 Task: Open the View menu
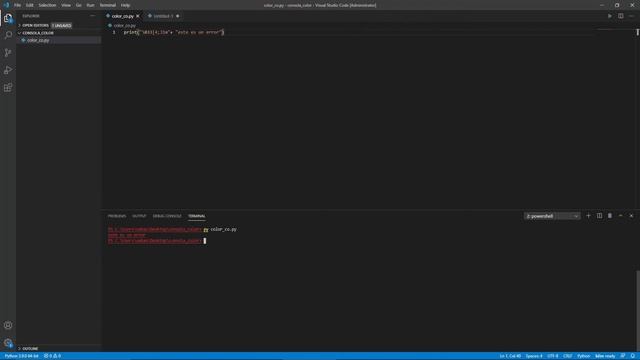tap(66, 5)
